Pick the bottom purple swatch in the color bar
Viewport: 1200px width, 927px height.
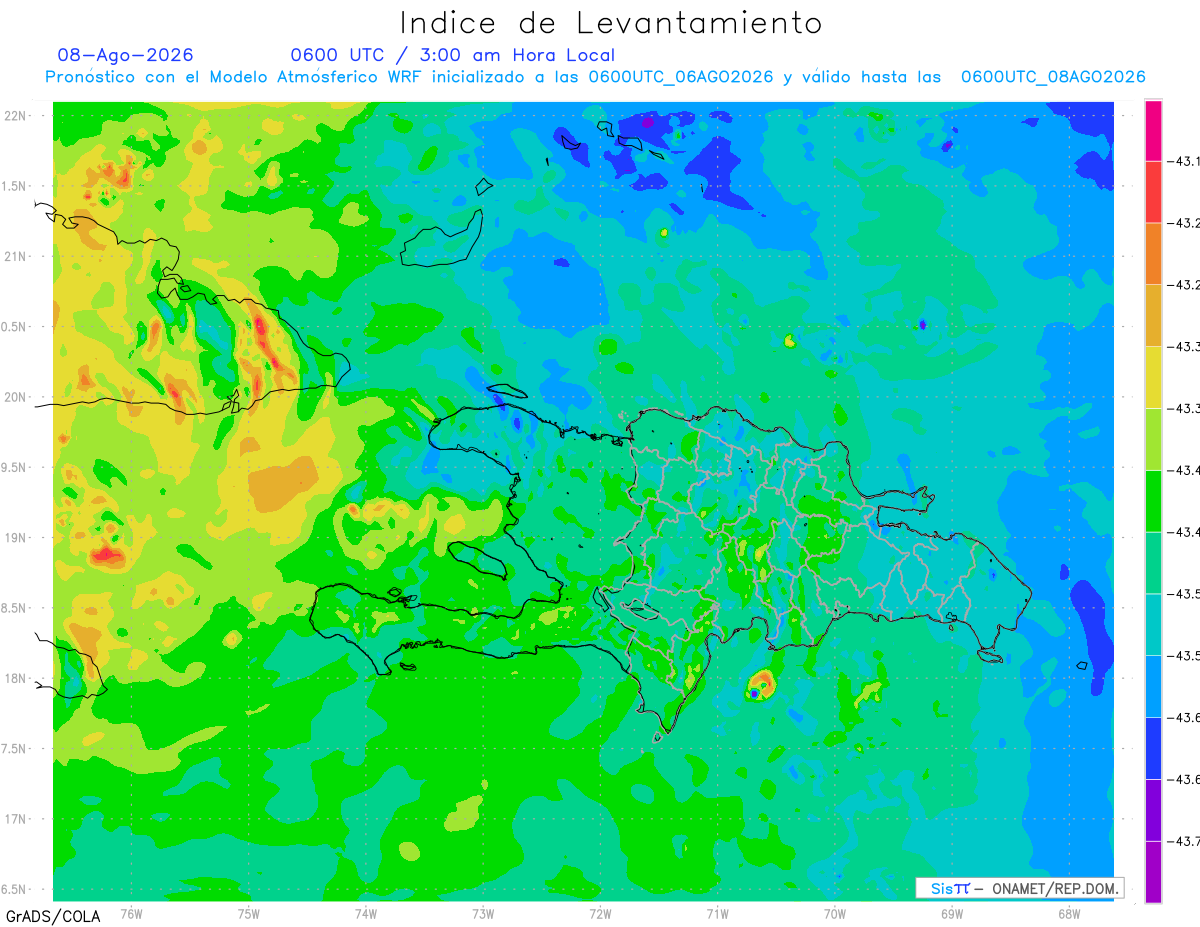click(1153, 872)
